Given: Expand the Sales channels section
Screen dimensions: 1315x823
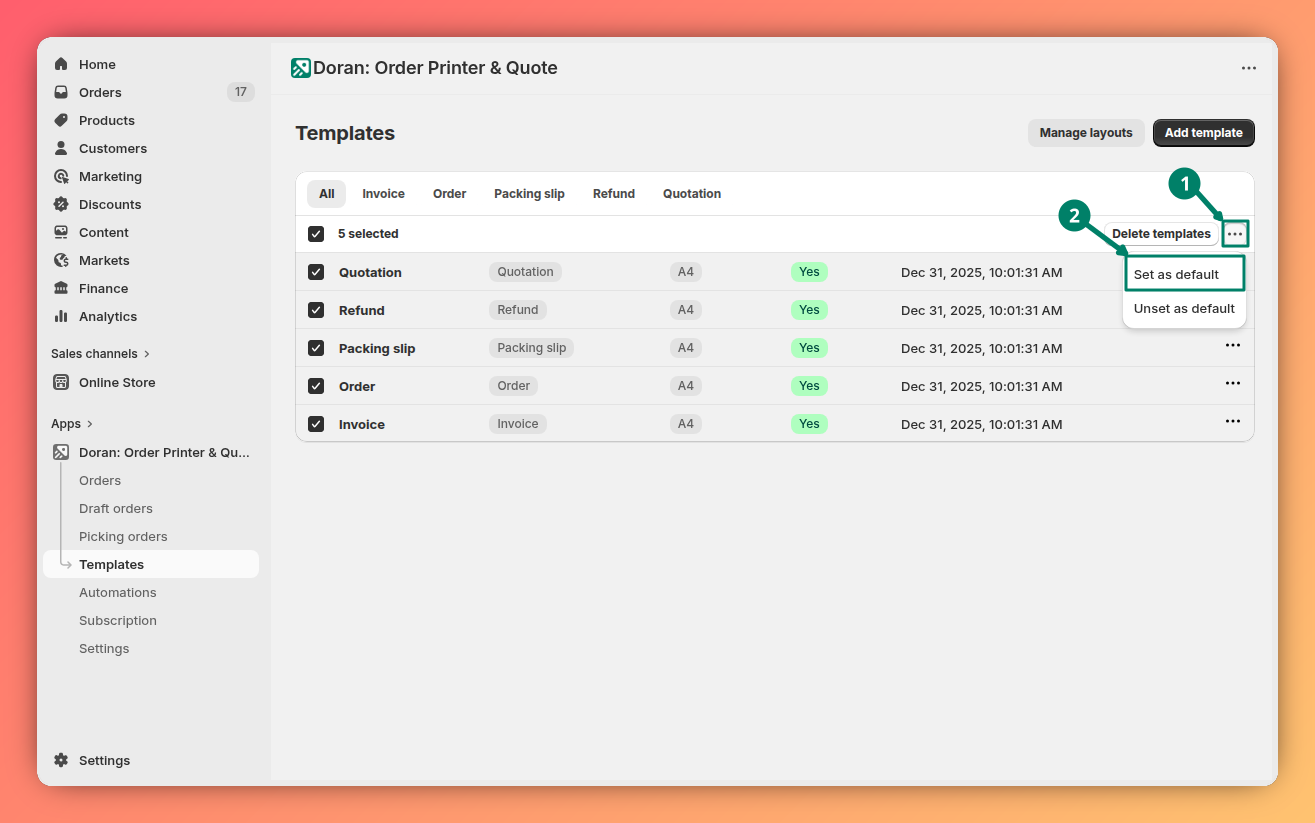Looking at the screenshot, I should 100,354.
